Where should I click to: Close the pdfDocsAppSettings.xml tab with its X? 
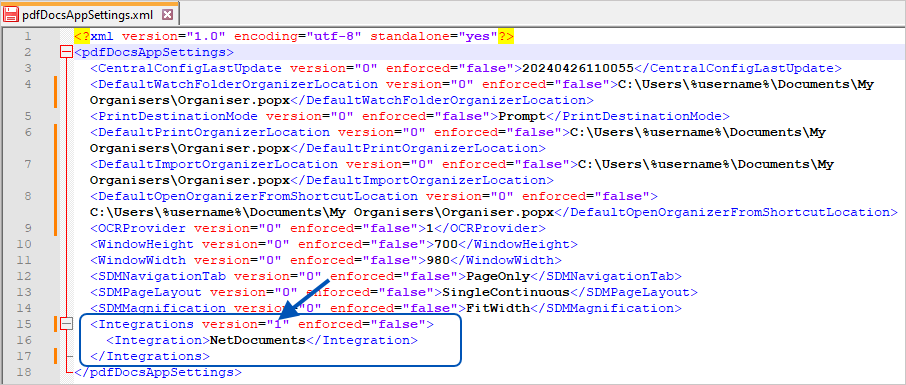[x=167, y=14]
